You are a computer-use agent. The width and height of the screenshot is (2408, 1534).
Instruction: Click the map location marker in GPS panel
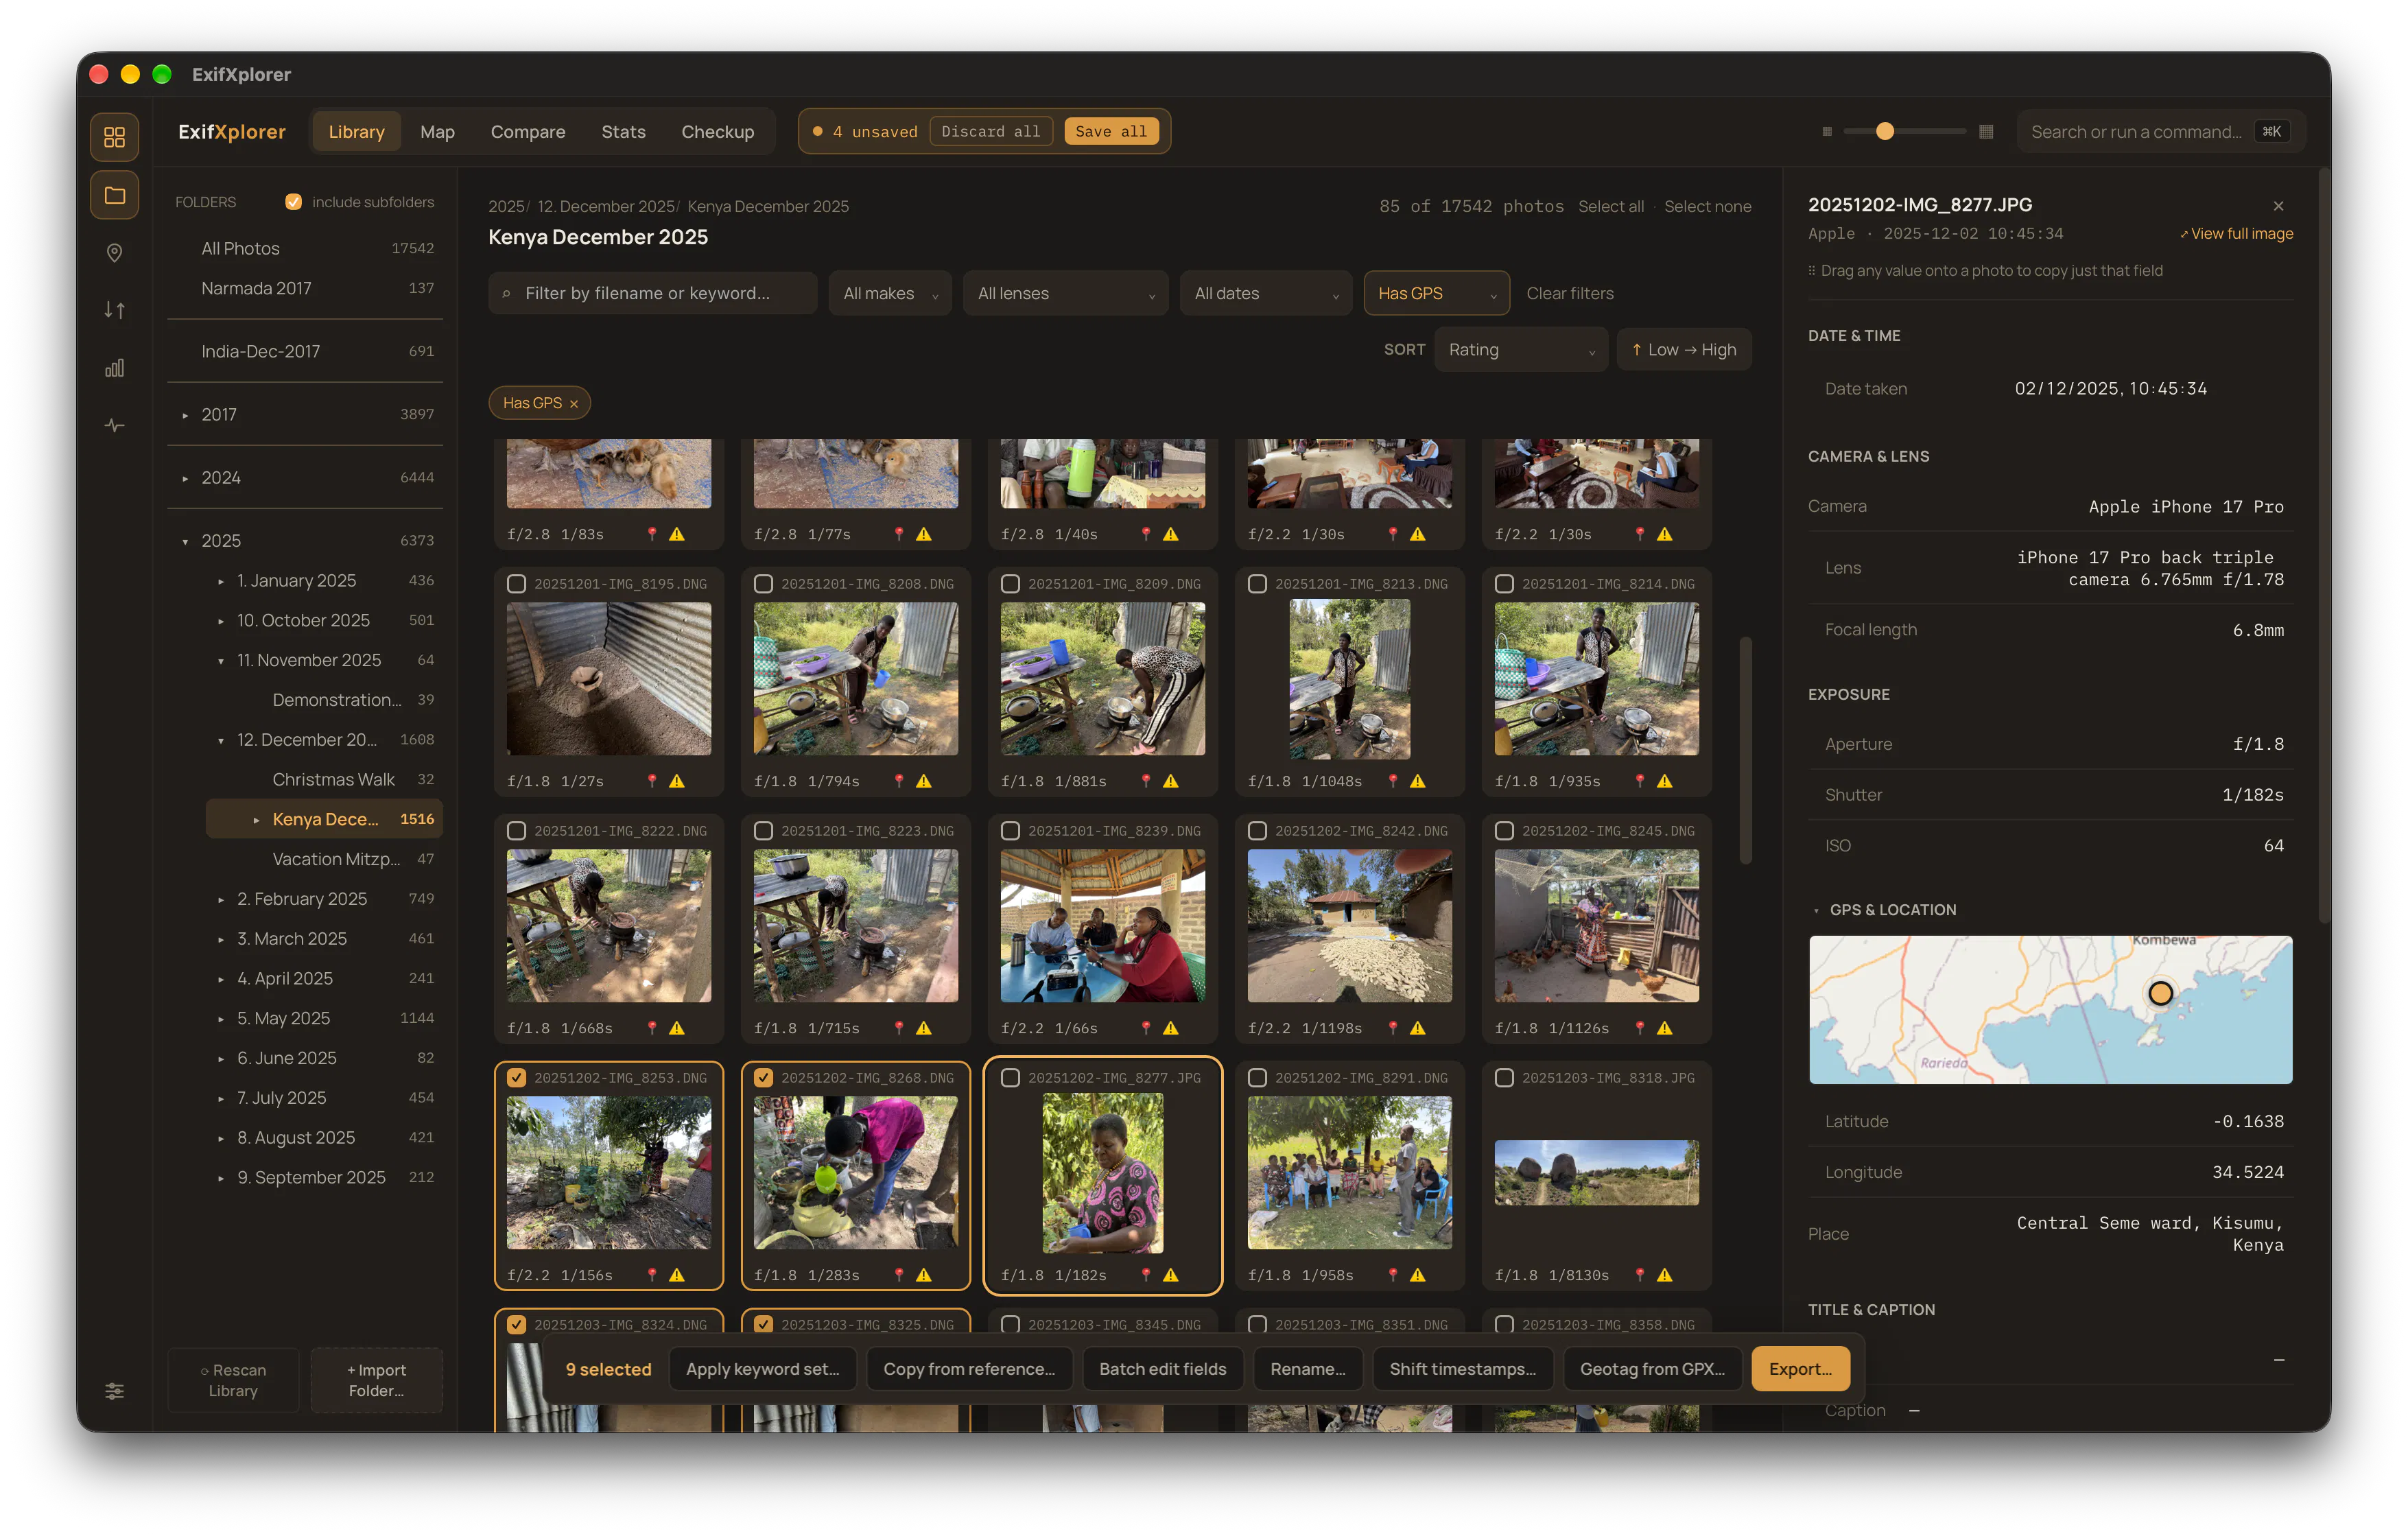click(x=2160, y=993)
